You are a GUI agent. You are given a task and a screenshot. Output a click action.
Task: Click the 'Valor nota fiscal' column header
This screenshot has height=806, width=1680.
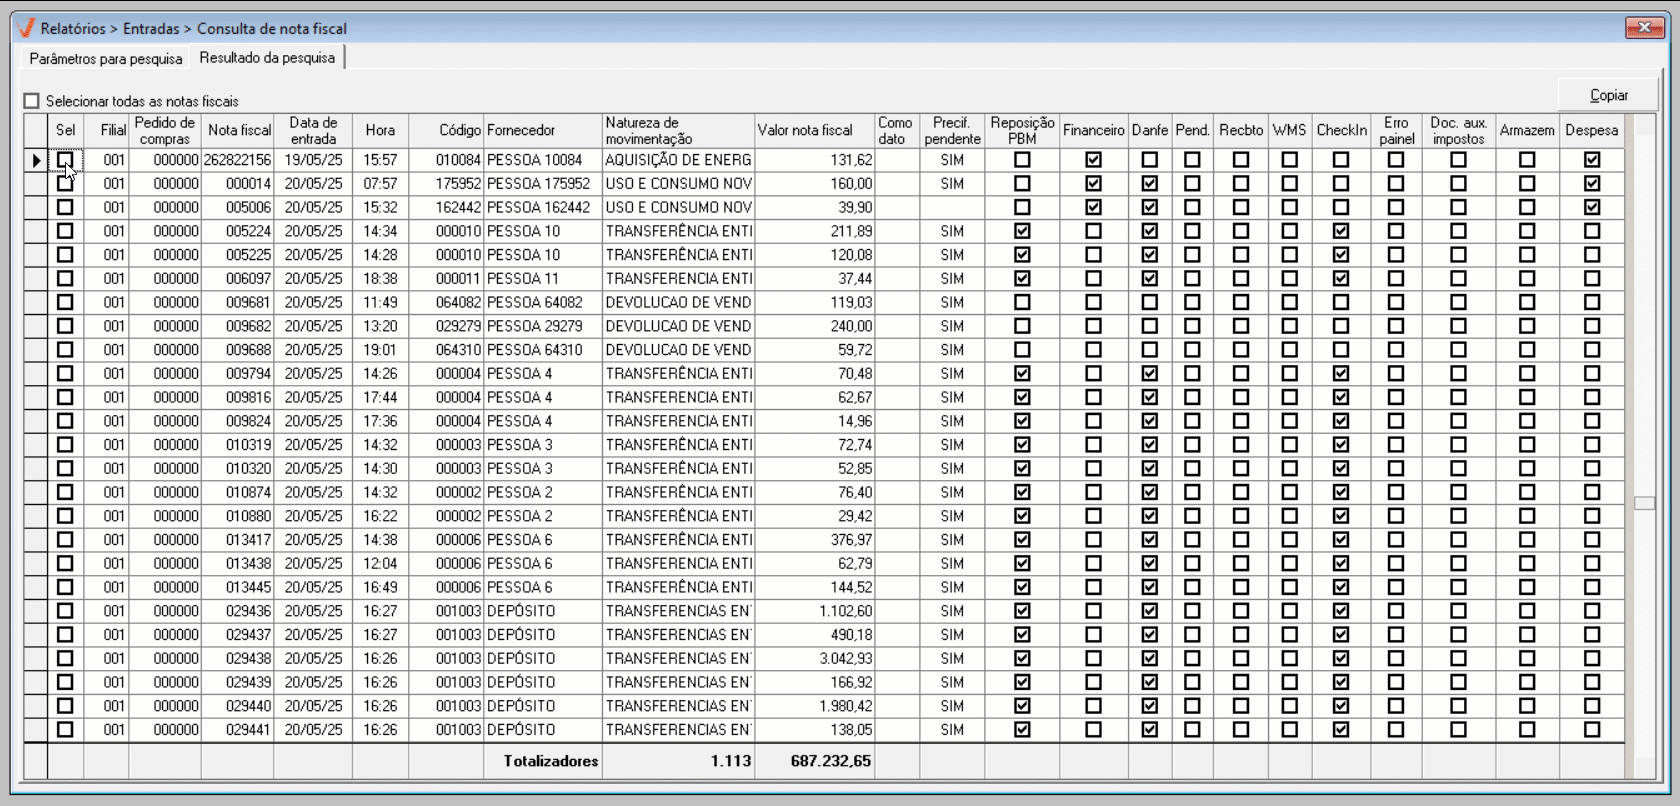(805, 130)
